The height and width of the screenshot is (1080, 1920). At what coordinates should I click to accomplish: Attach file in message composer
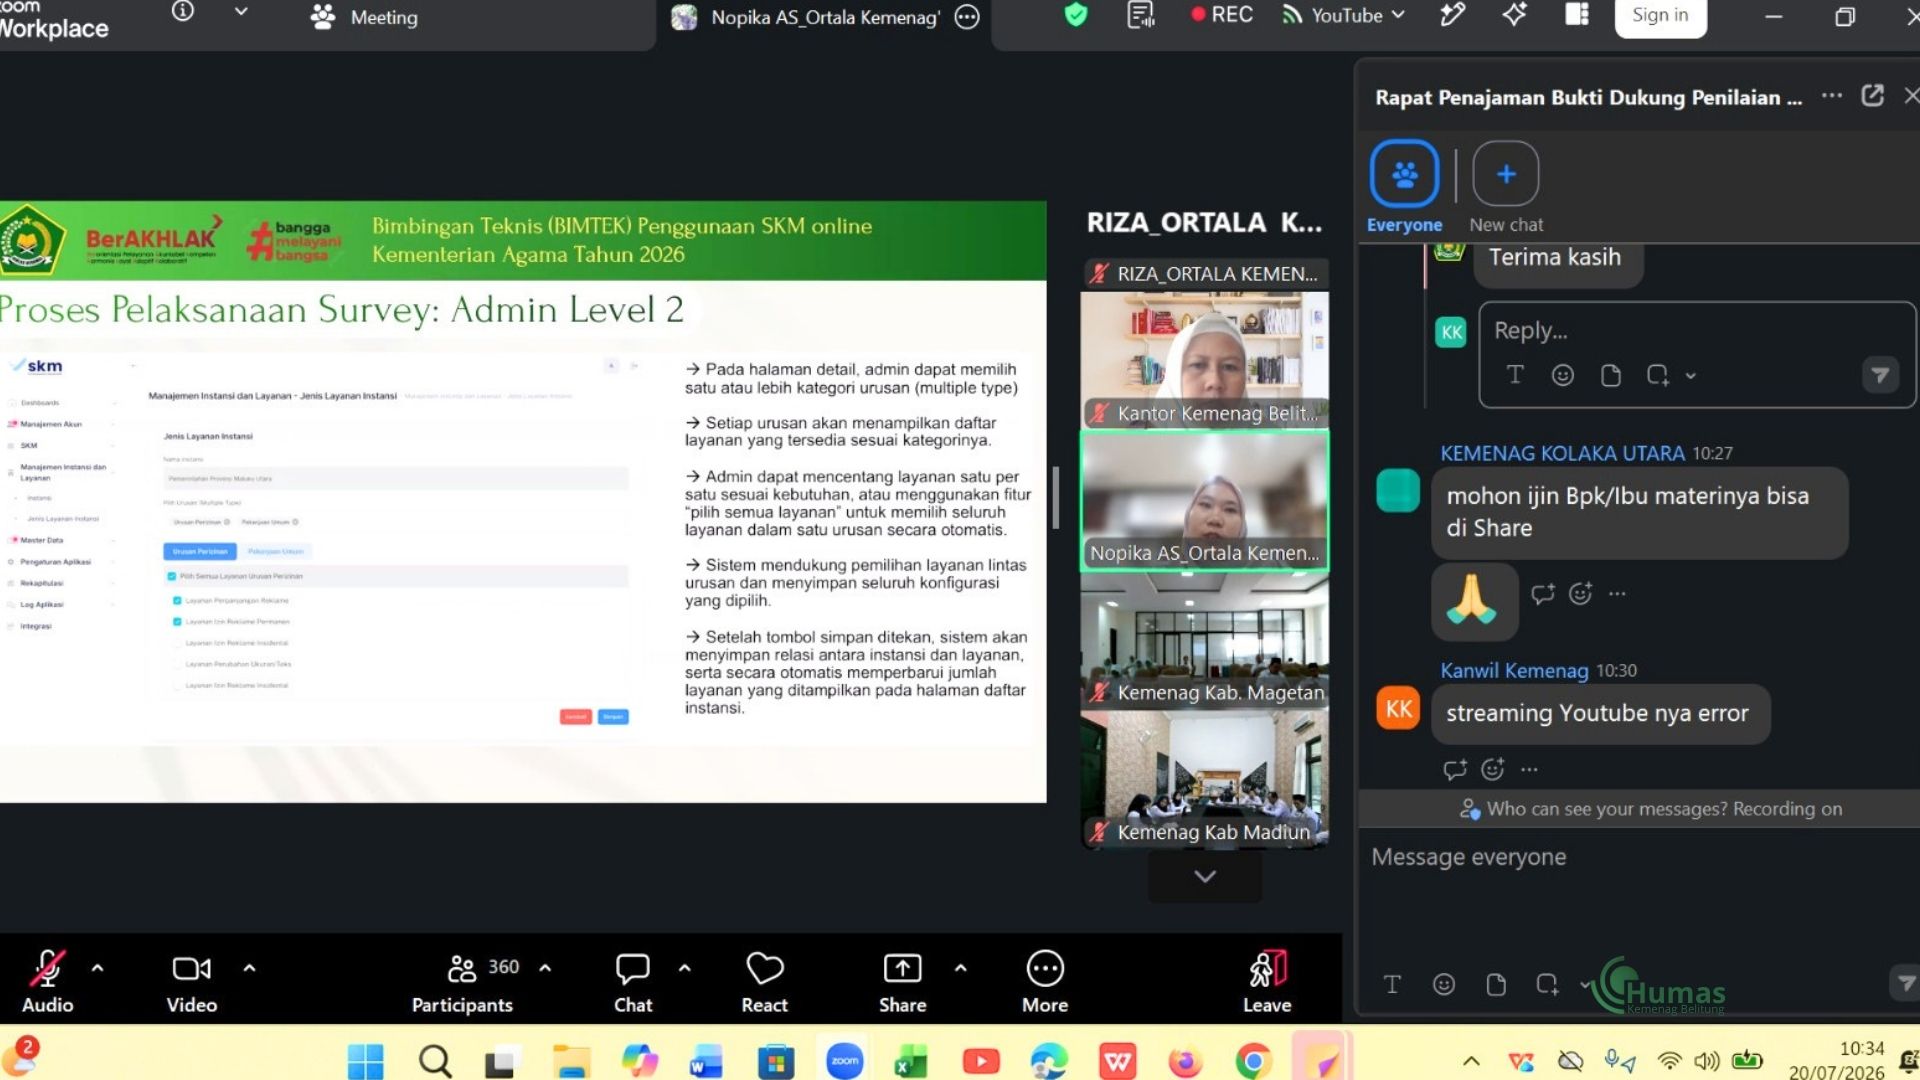[x=1496, y=984]
